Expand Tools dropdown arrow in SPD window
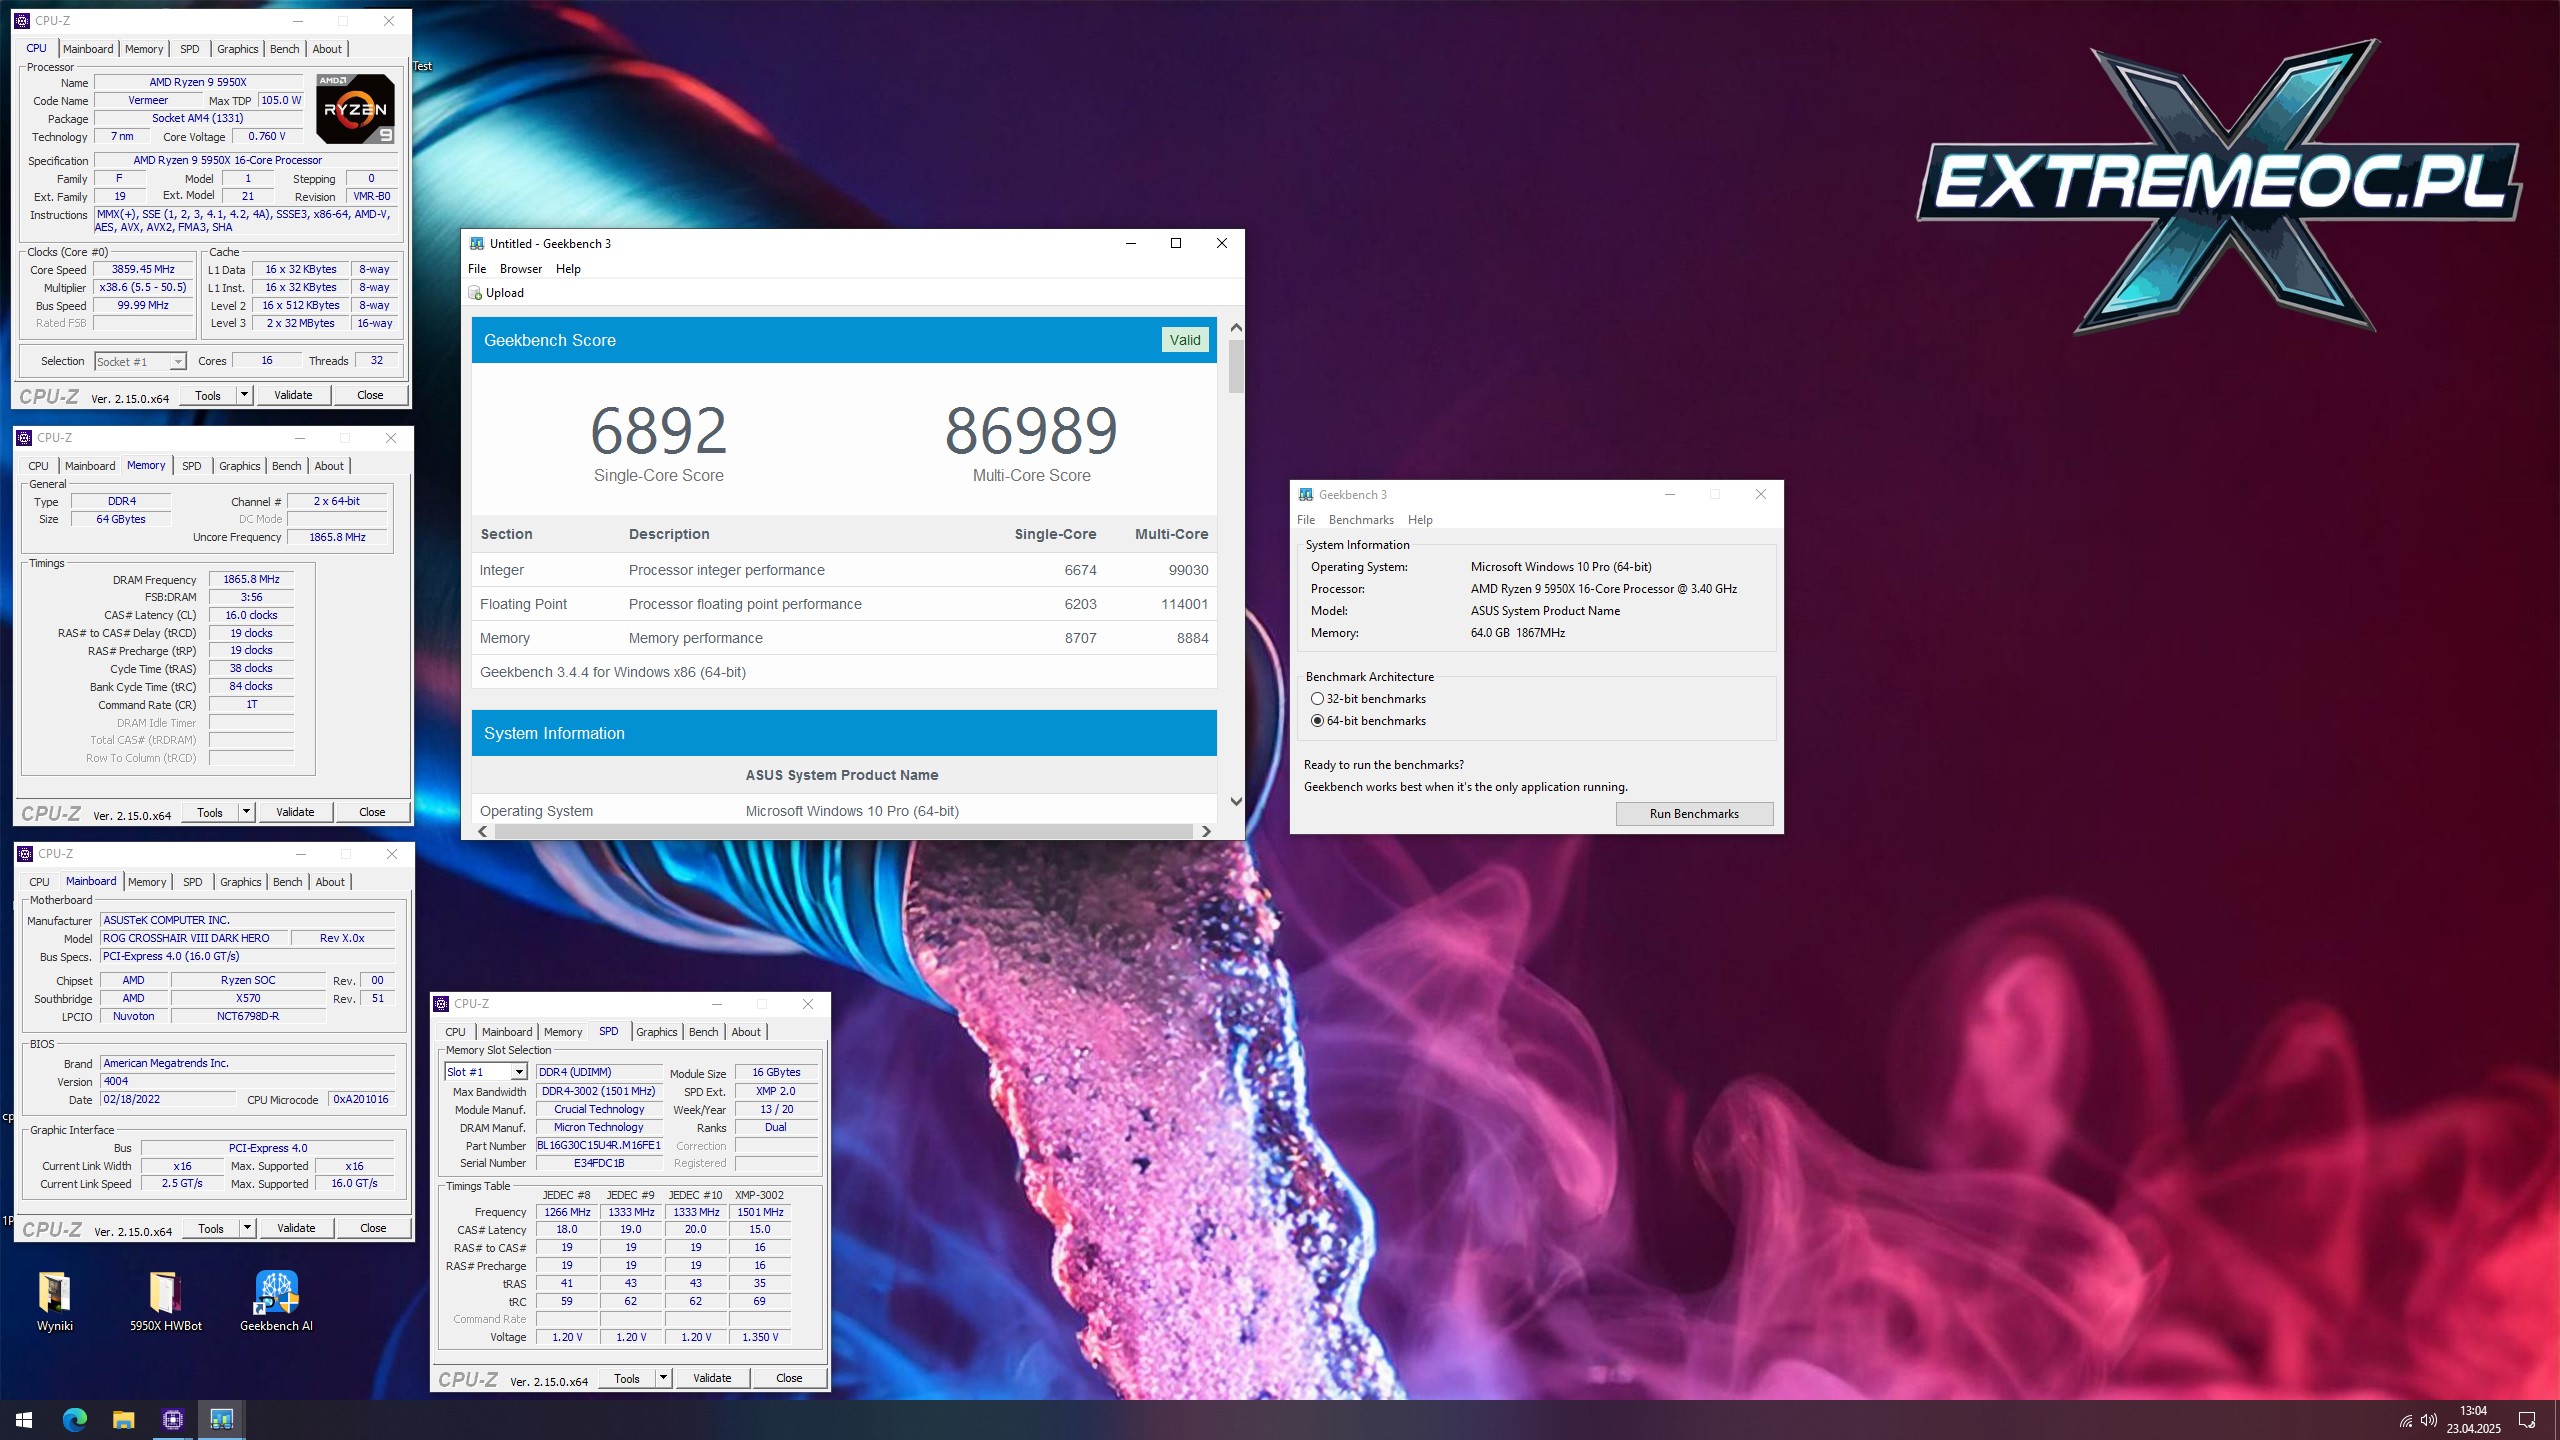The height and width of the screenshot is (1440, 2560). [x=663, y=1378]
